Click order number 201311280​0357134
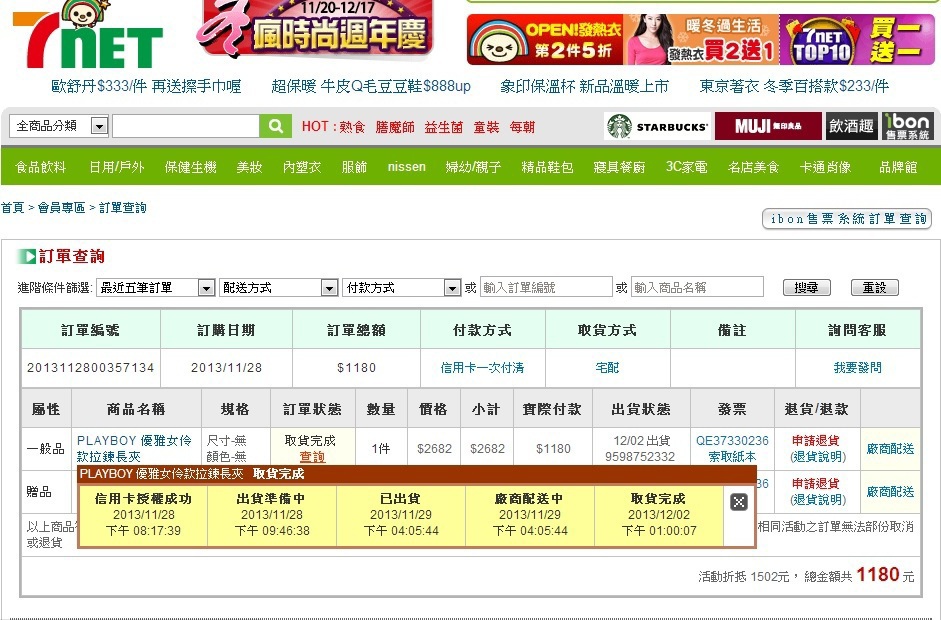 point(91,367)
